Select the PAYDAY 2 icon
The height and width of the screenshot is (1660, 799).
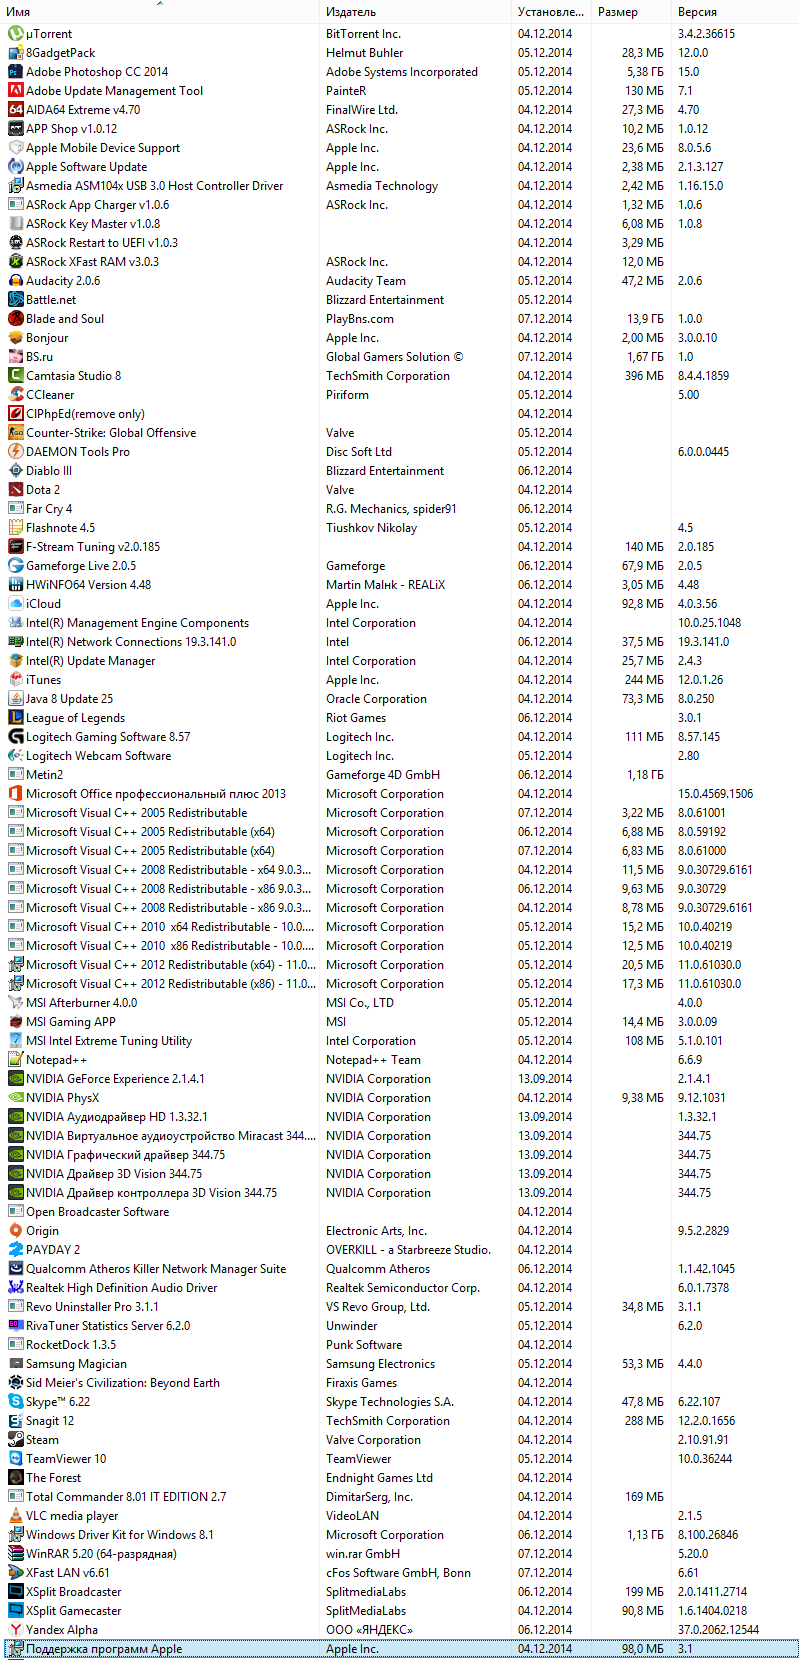coord(16,1249)
